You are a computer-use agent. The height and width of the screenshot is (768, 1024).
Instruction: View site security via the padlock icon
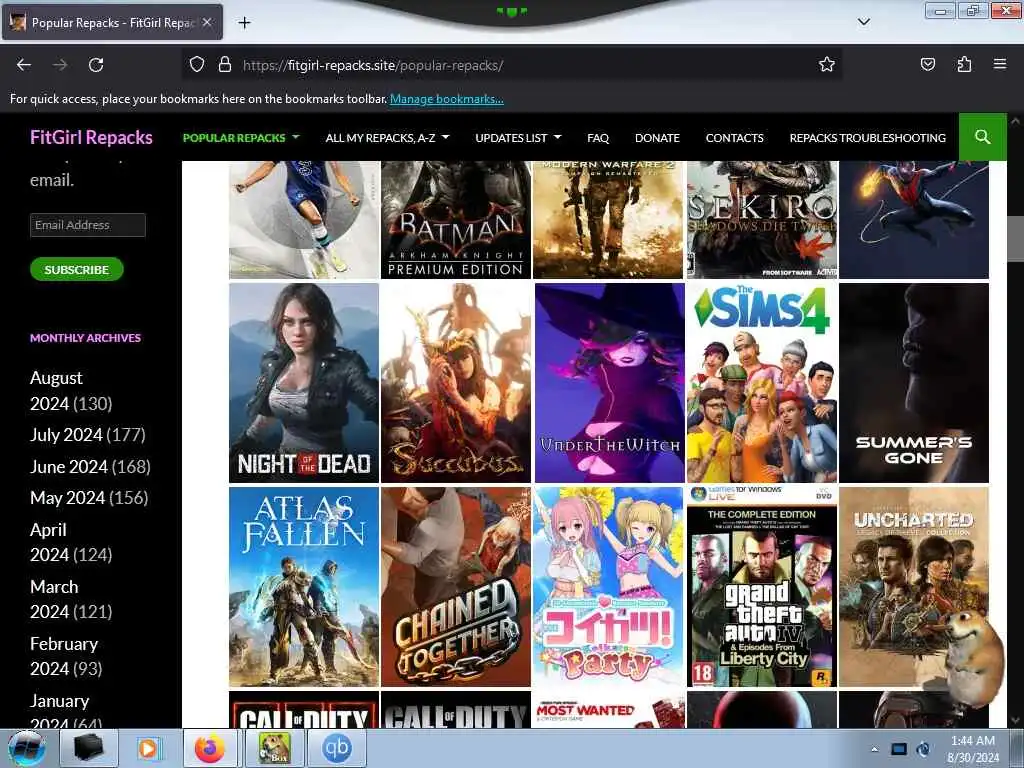click(225, 64)
